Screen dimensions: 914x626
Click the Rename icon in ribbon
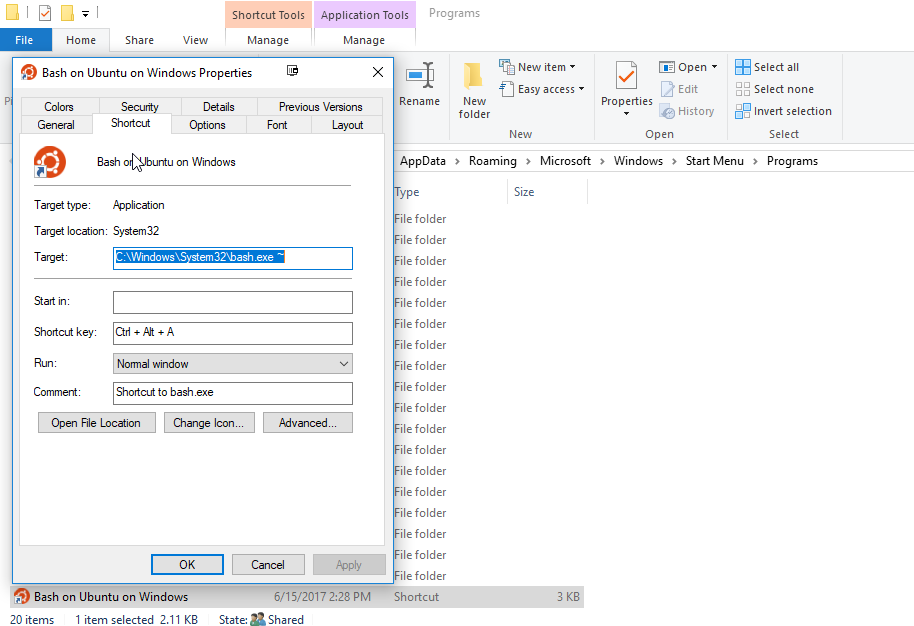[420, 76]
